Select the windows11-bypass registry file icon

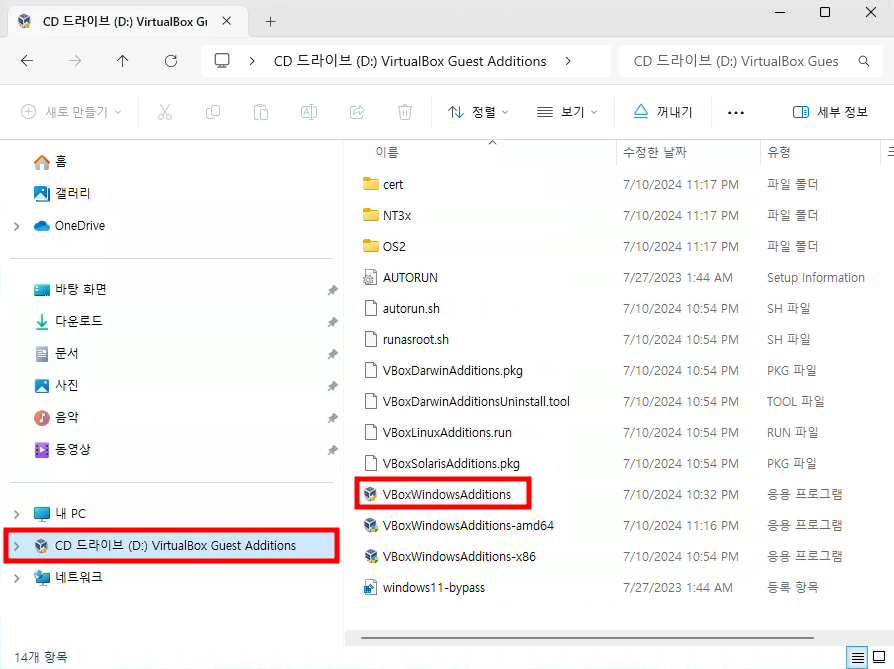[x=371, y=587]
